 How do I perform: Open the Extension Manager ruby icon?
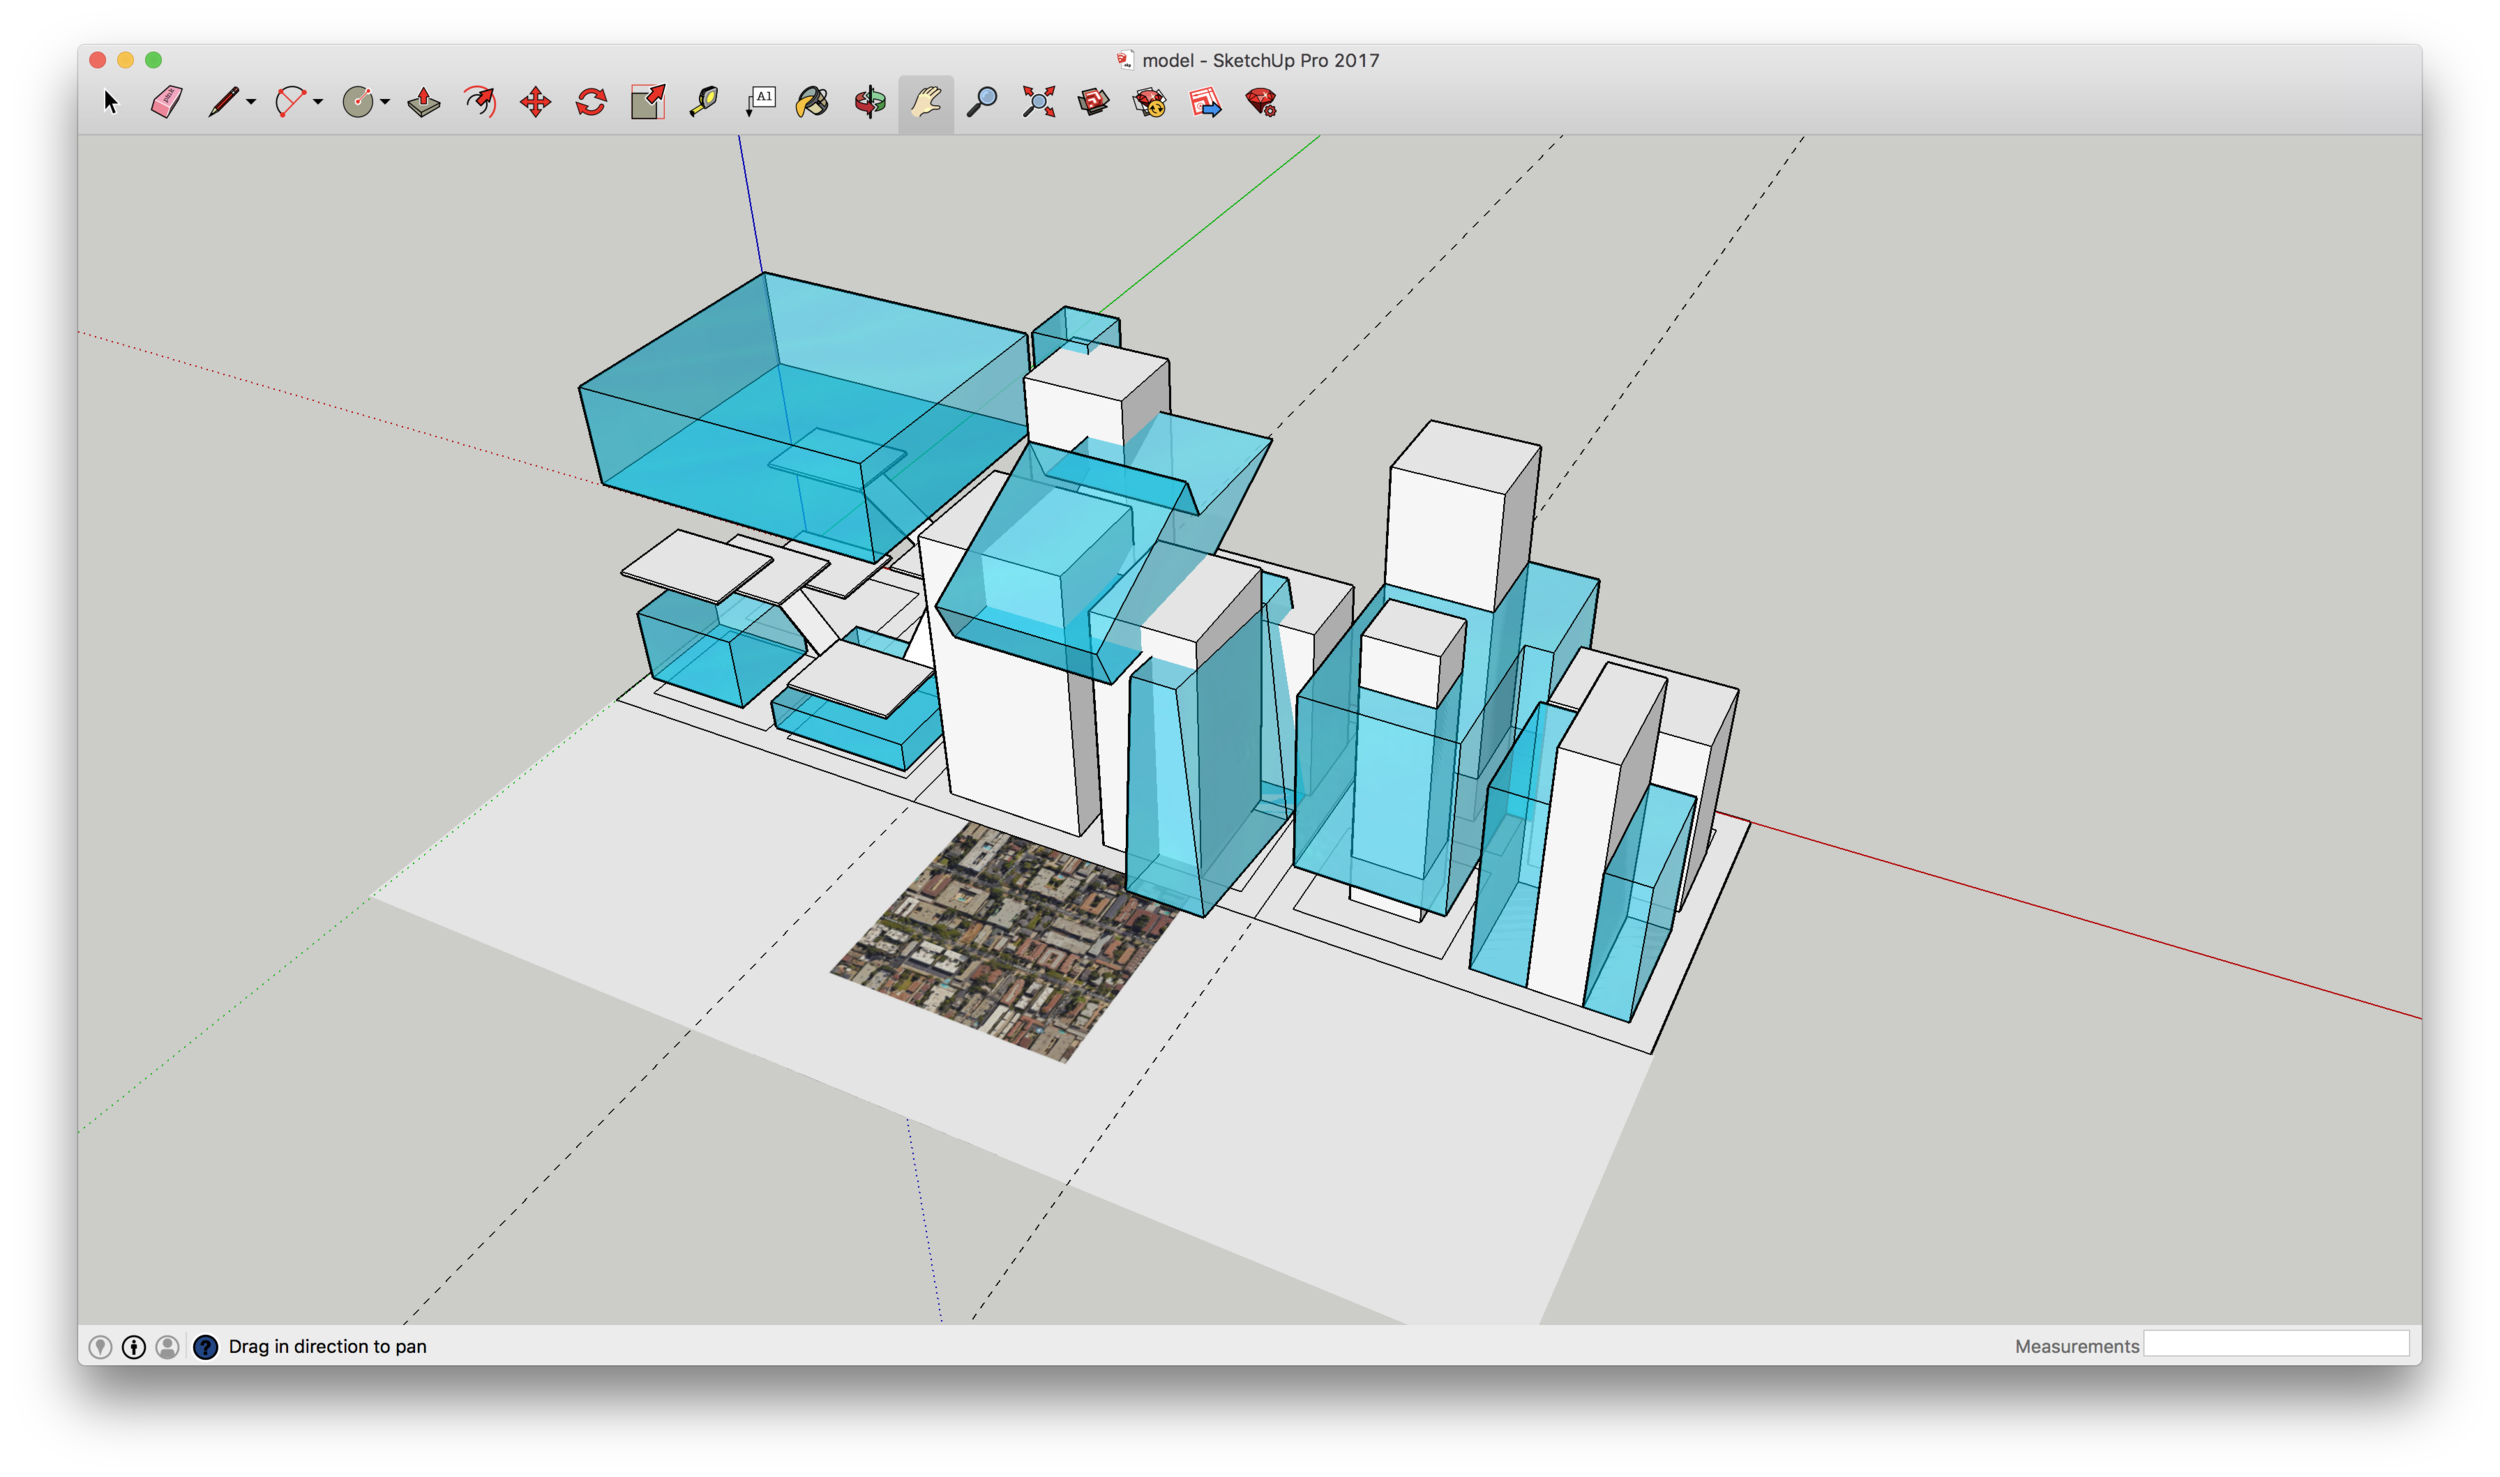click(x=1261, y=102)
